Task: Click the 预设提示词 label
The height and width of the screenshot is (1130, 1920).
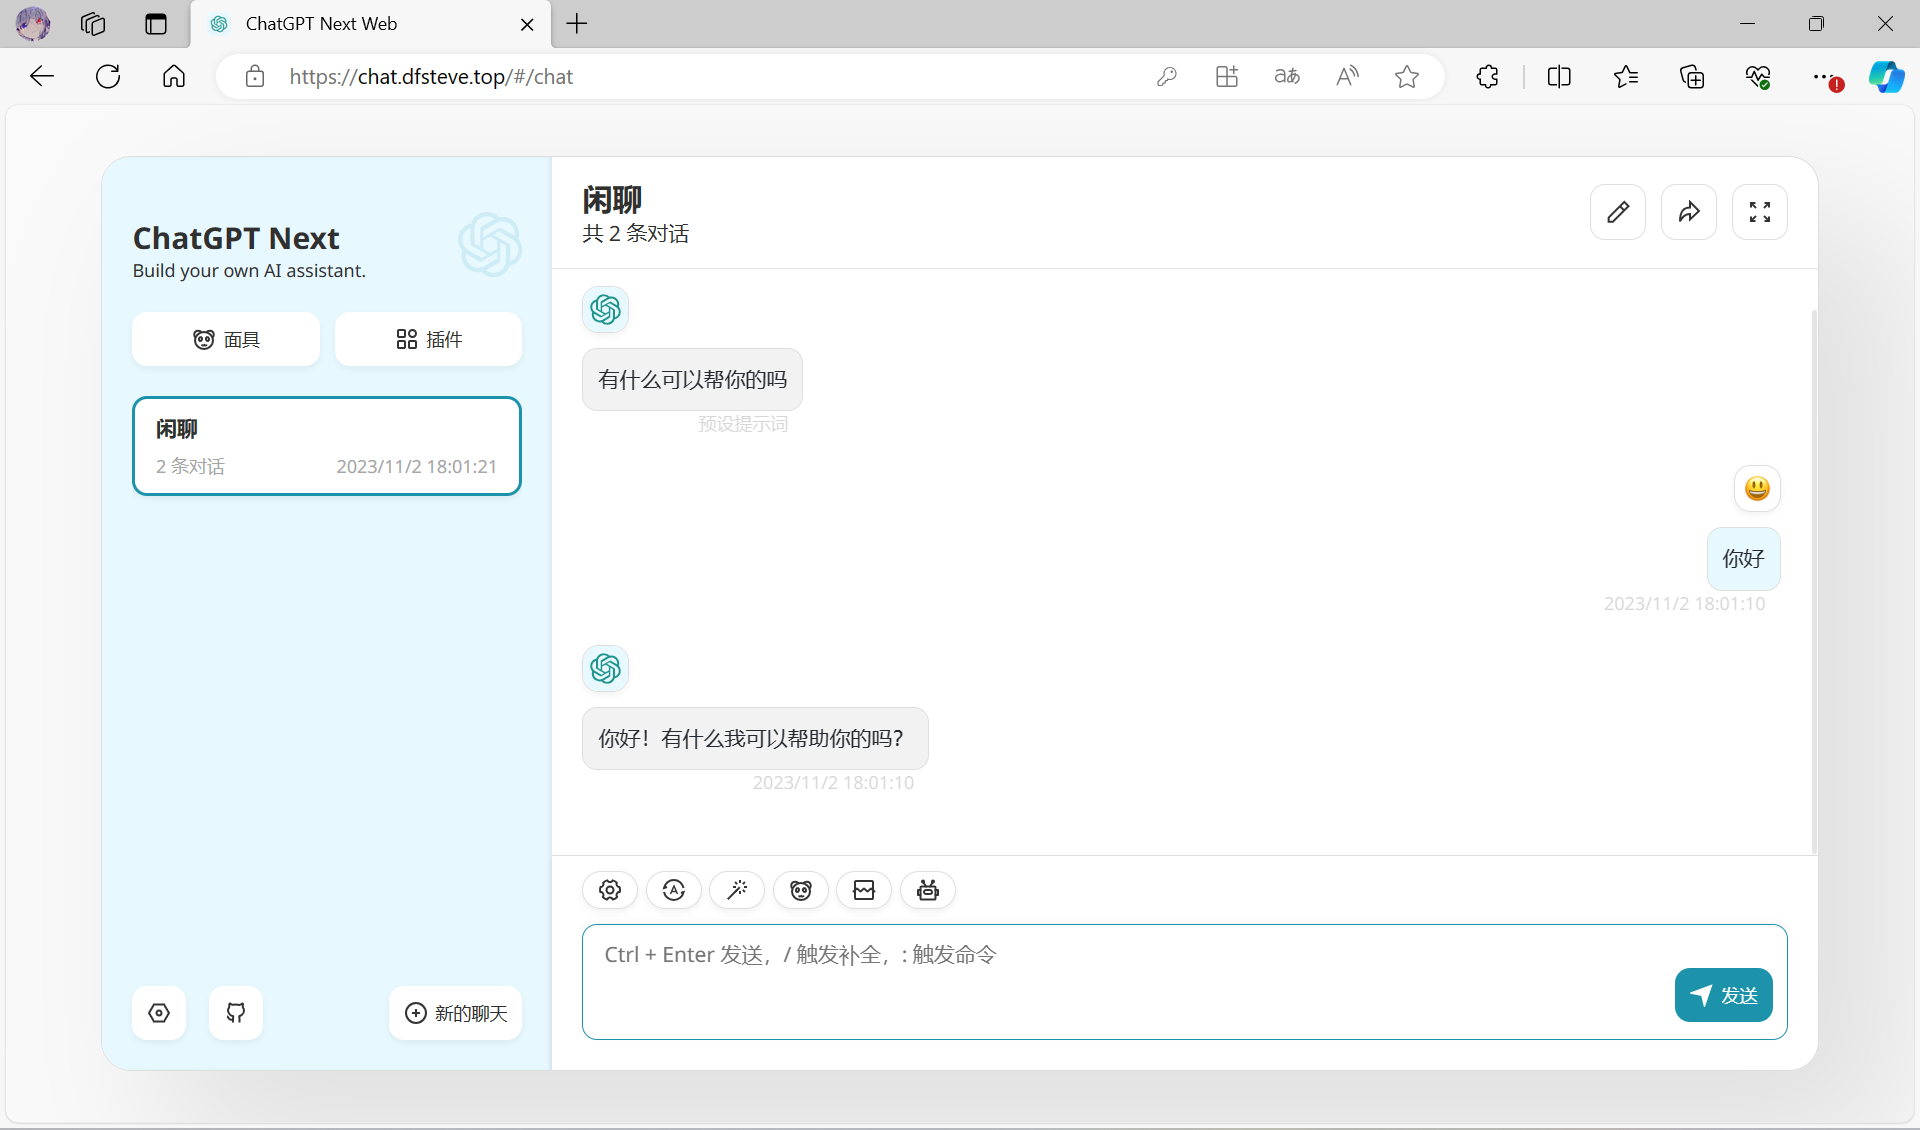Action: (743, 424)
